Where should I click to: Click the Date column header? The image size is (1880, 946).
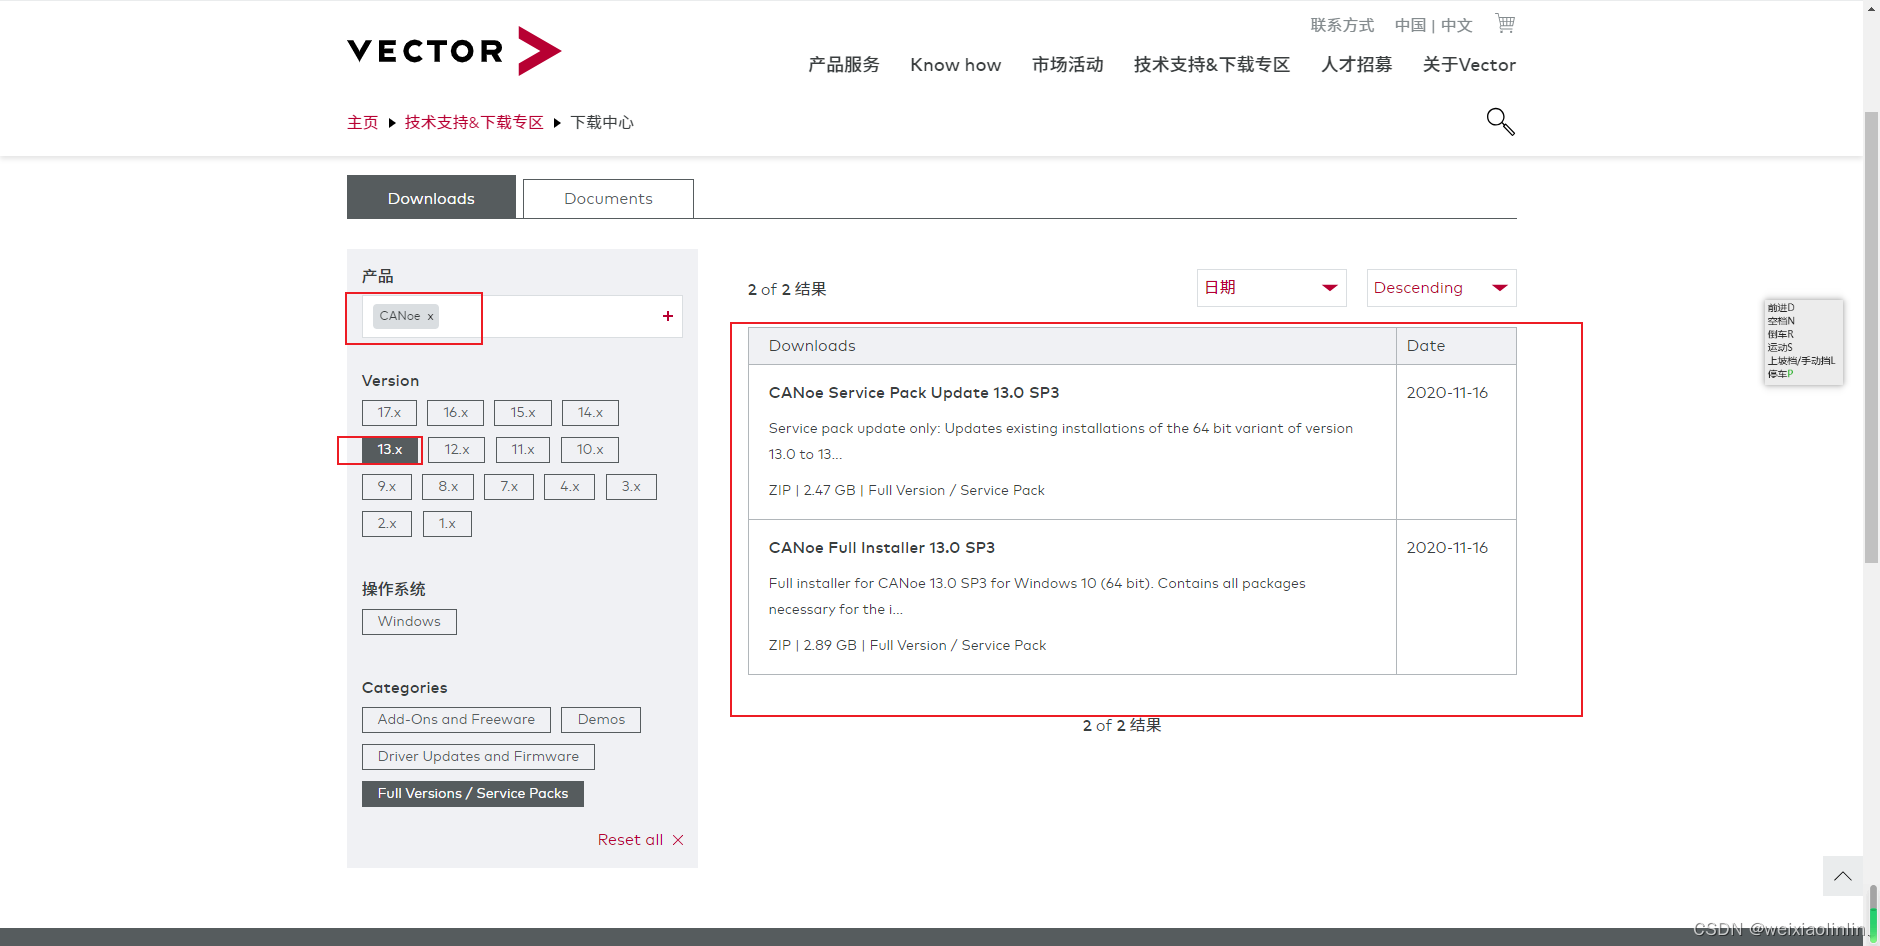pos(1457,346)
